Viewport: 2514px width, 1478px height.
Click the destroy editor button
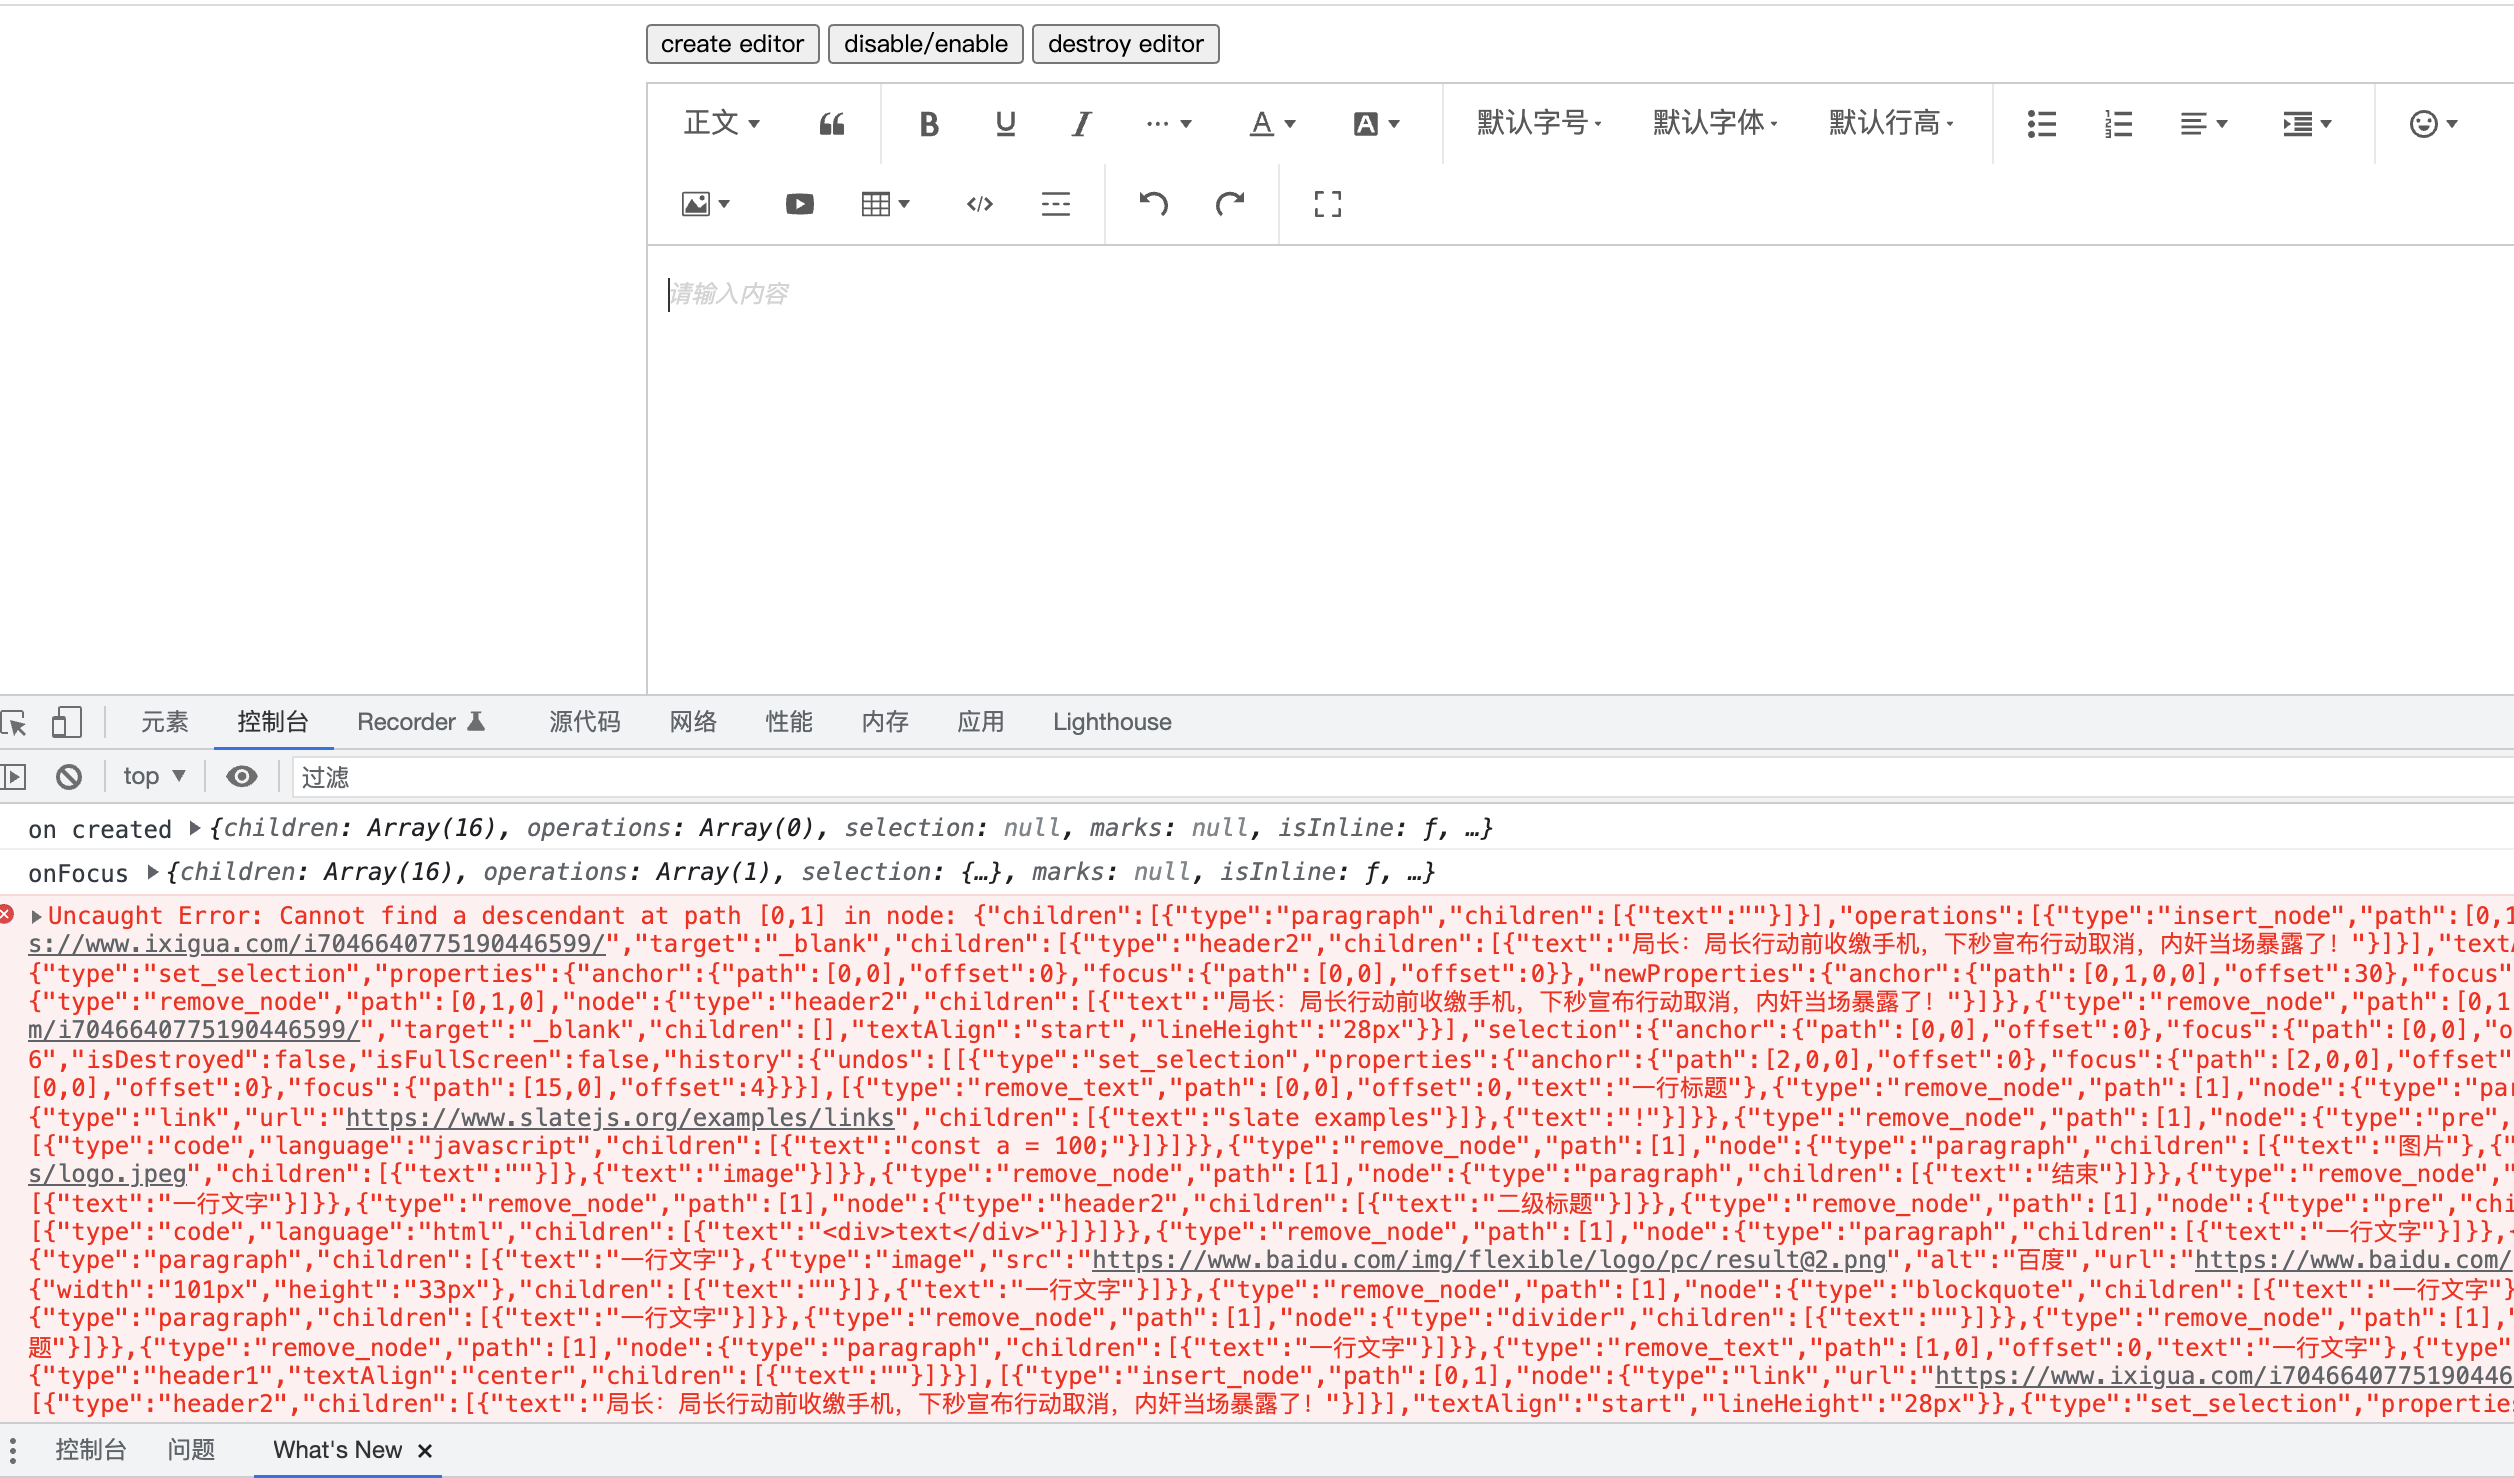point(1125,43)
